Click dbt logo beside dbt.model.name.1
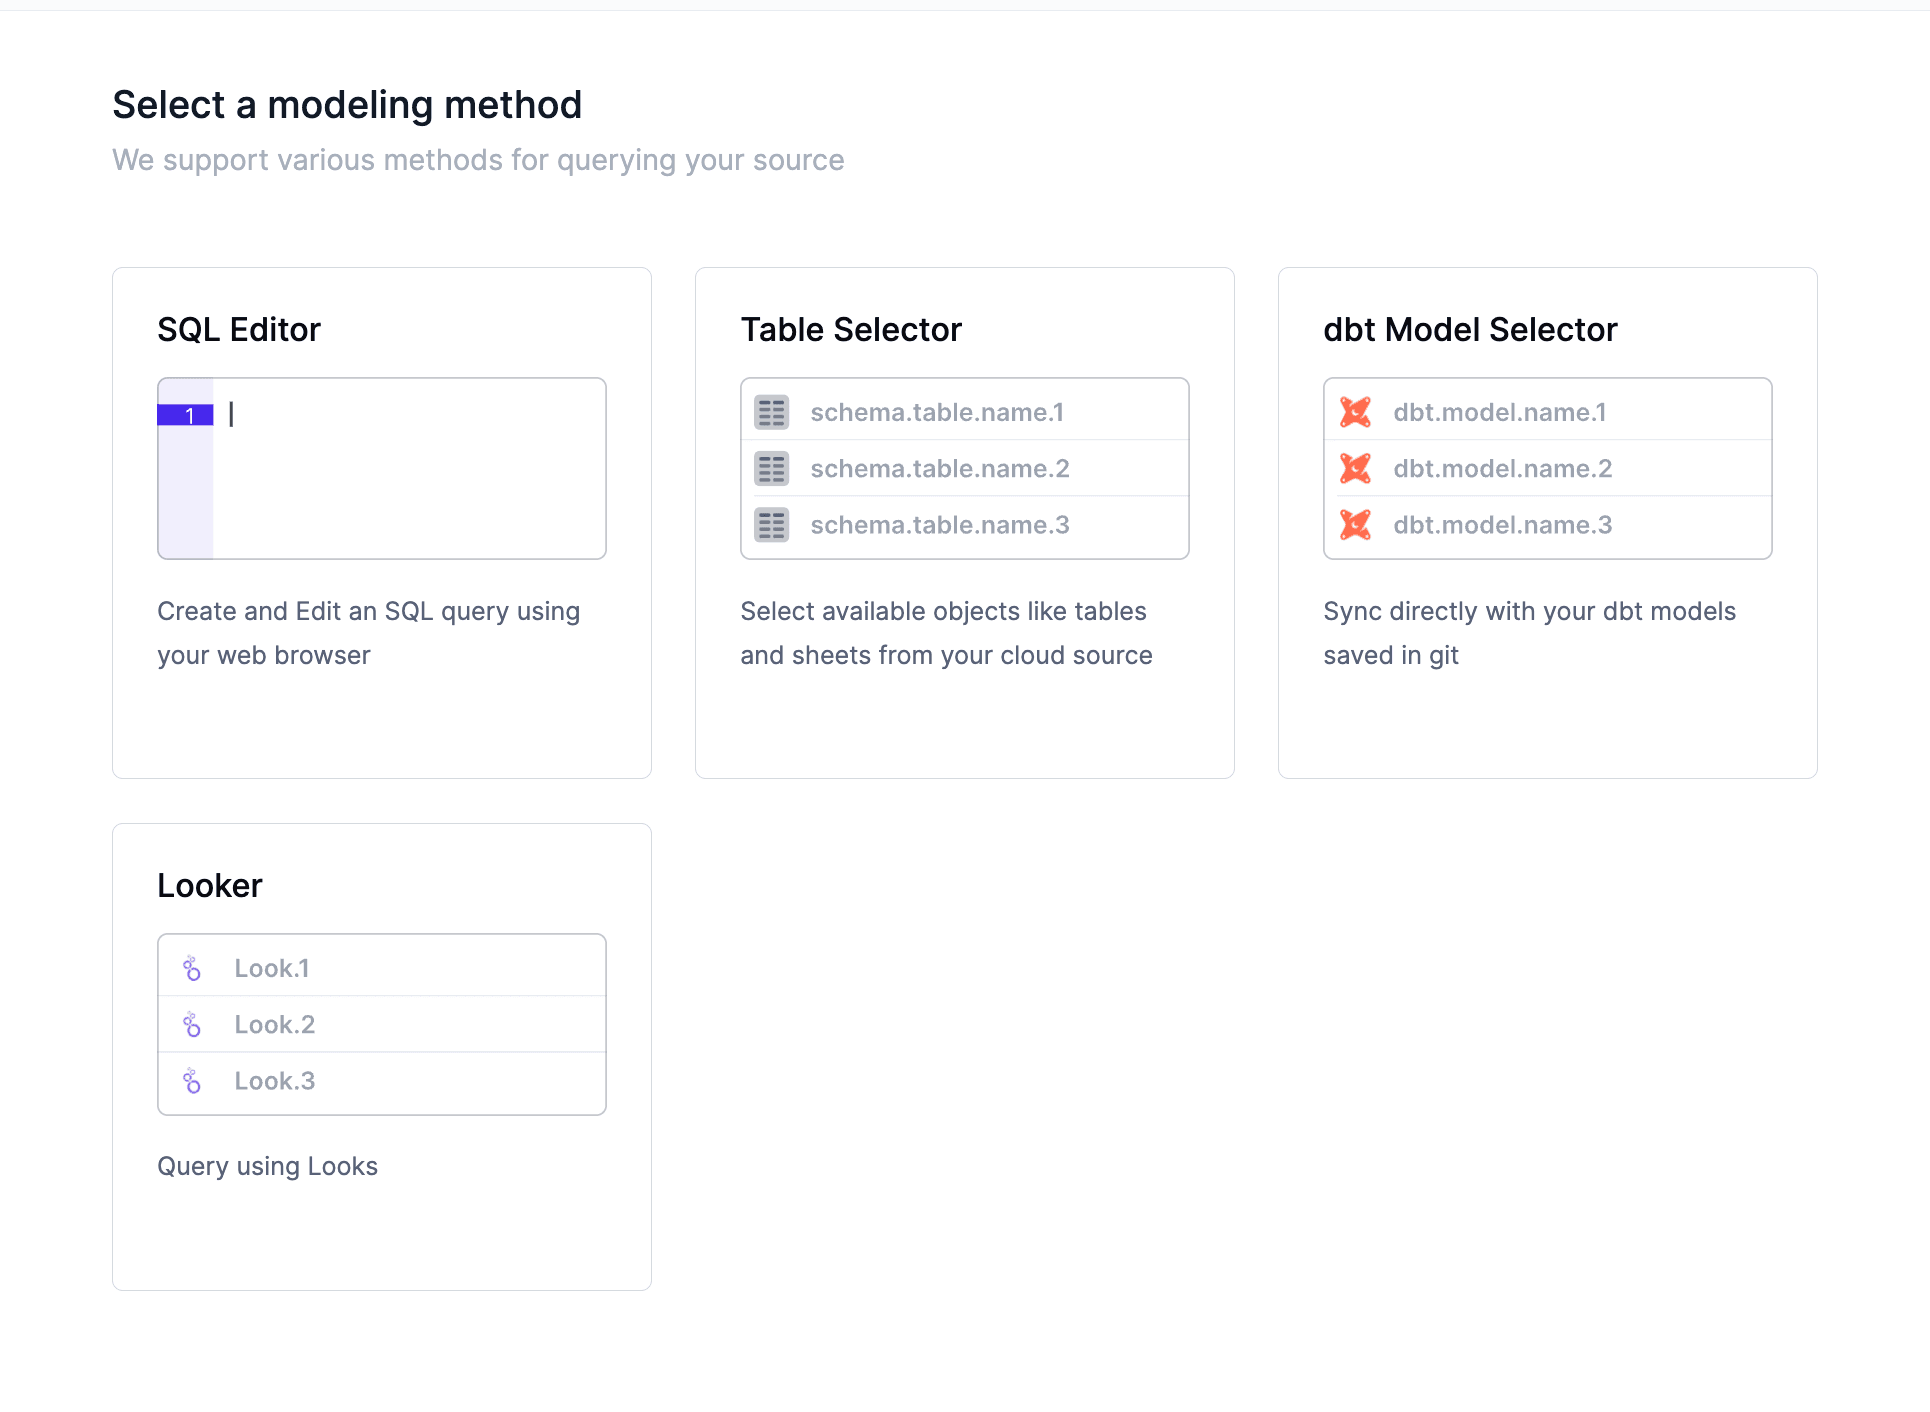The width and height of the screenshot is (1930, 1412). coord(1355,412)
